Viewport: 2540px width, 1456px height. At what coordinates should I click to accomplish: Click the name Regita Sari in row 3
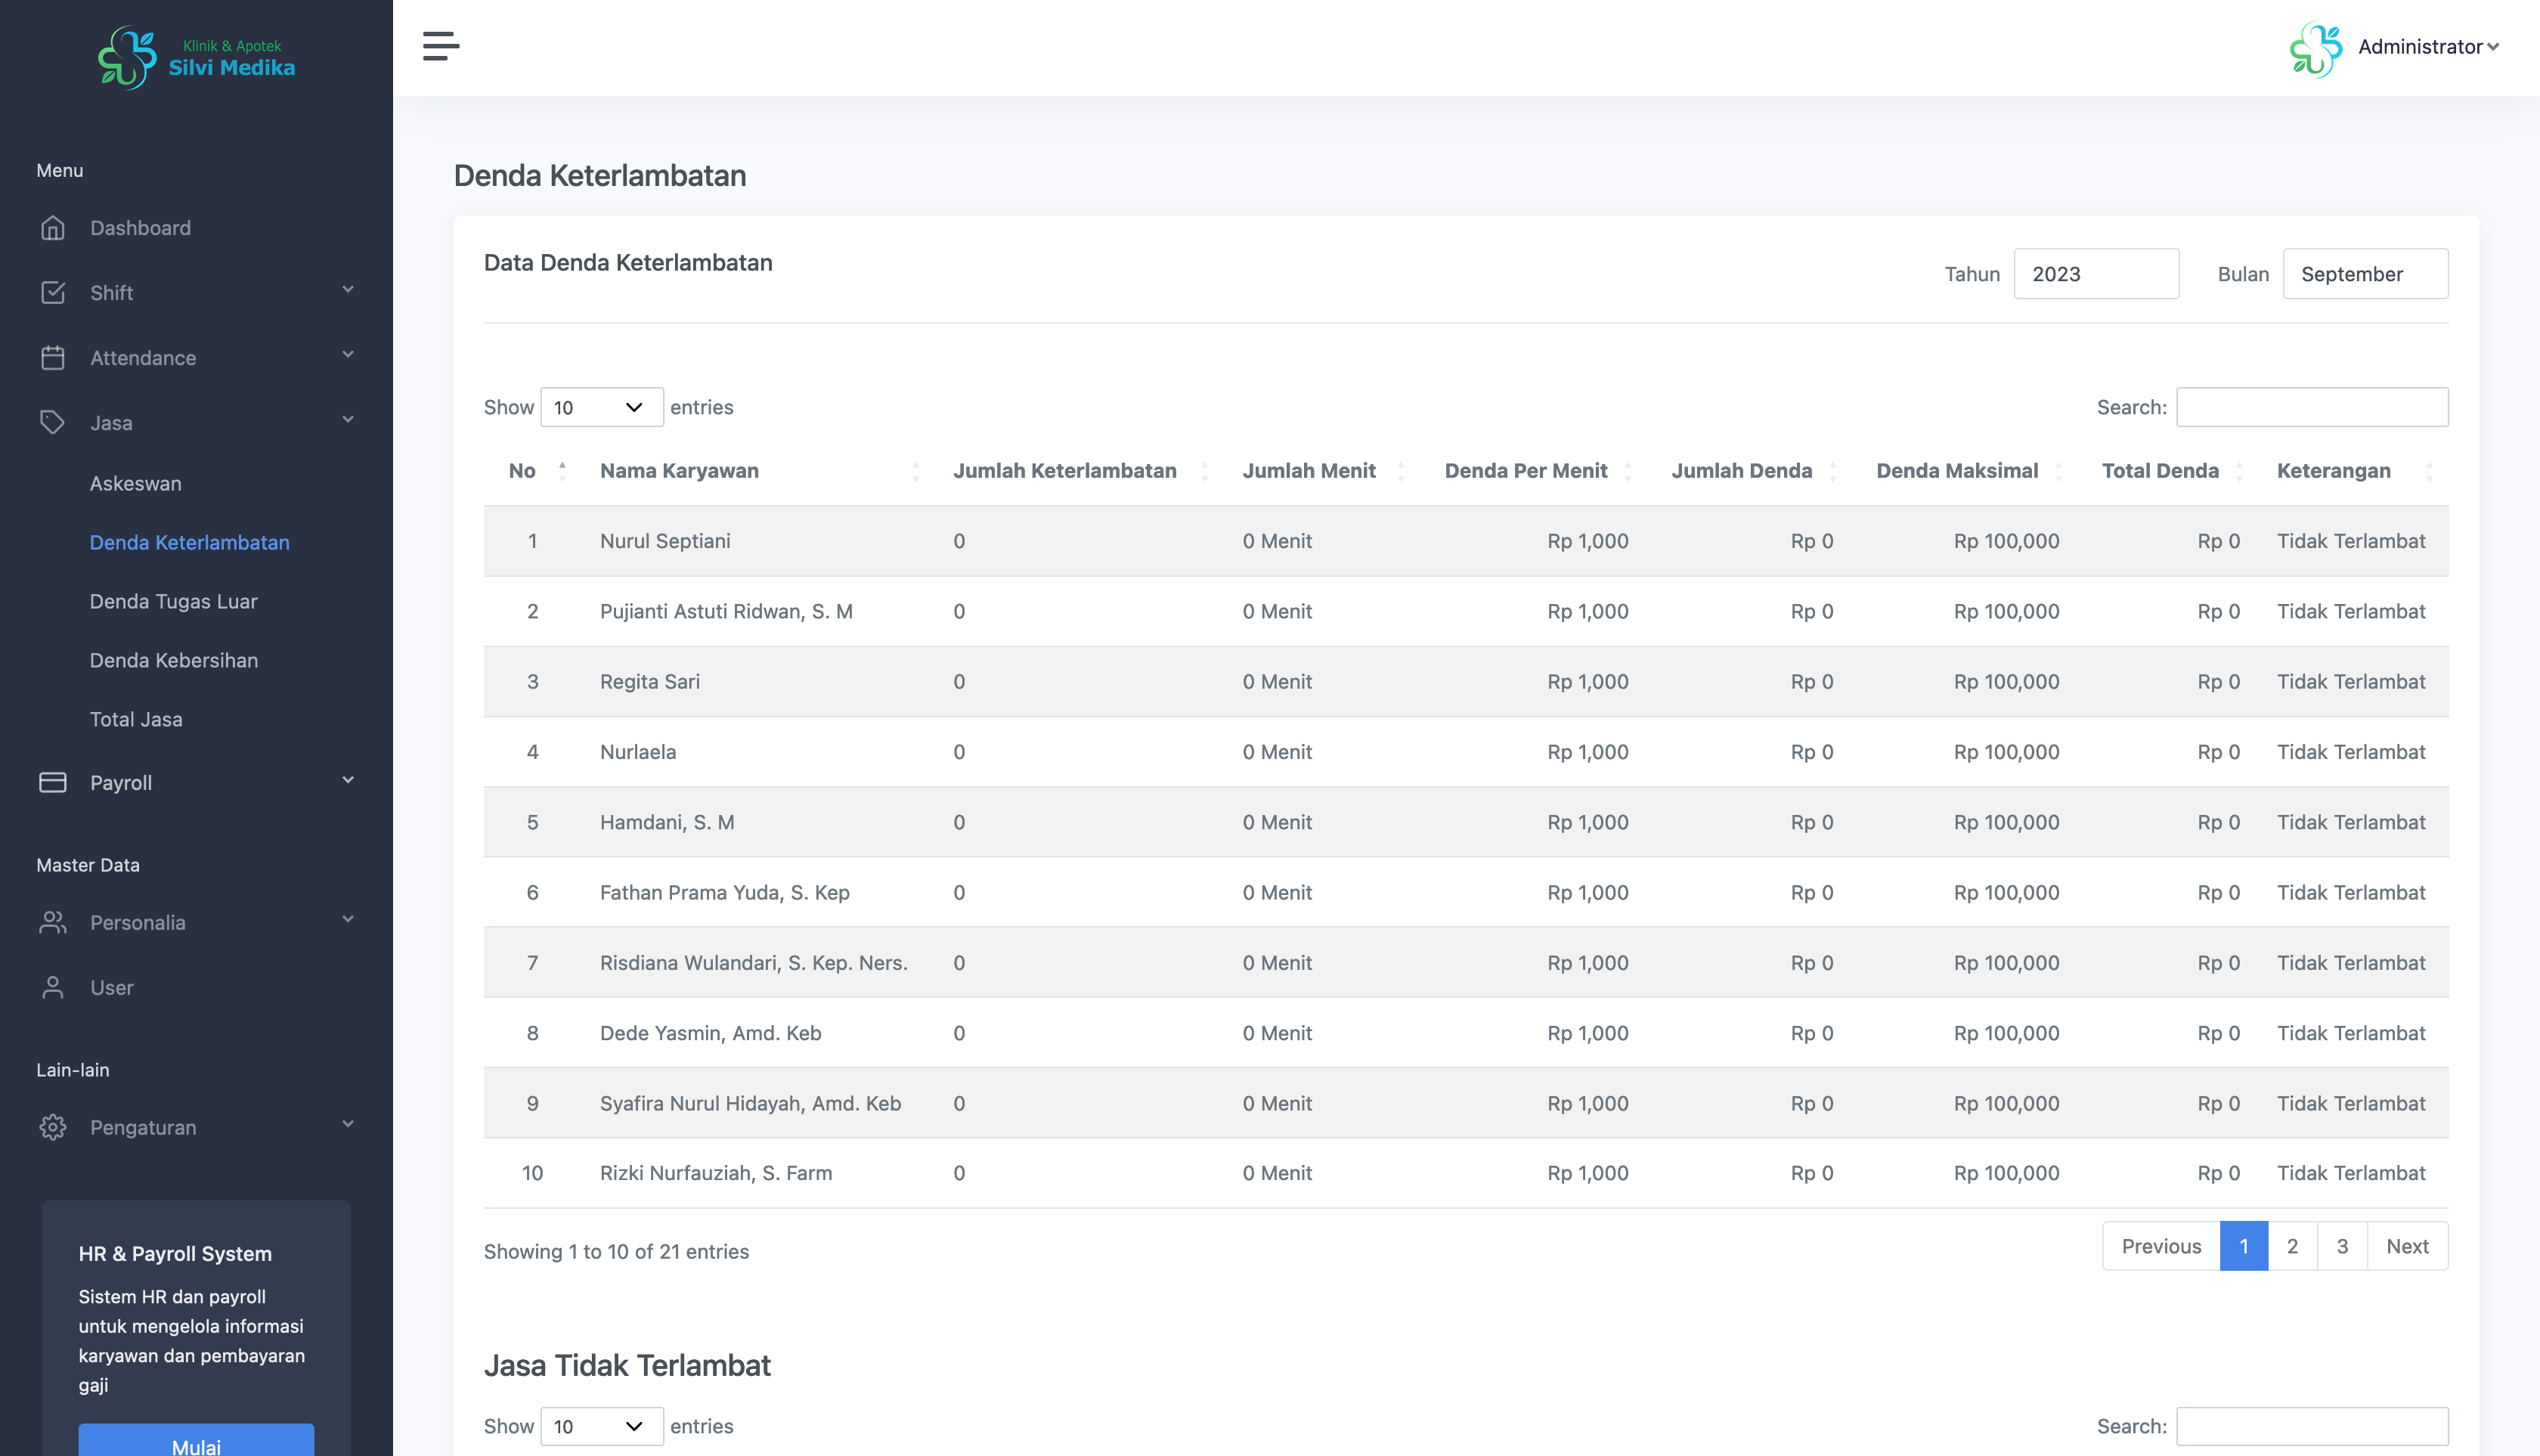(650, 681)
